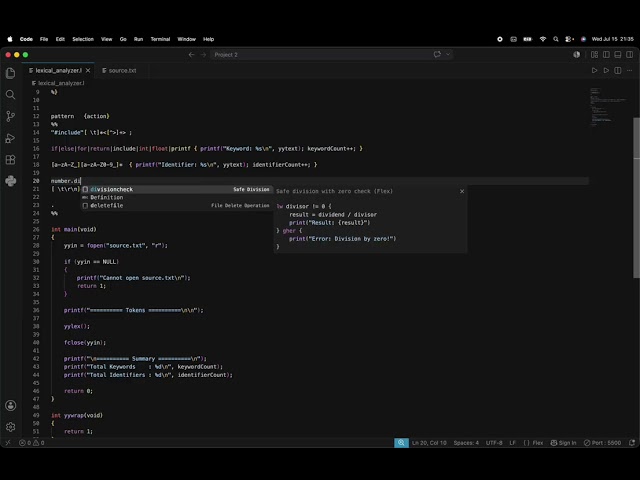This screenshot has width=640, height=480.
Task: Open editor More Actions ellipsis menu
Action: pyautogui.click(x=630, y=71)
